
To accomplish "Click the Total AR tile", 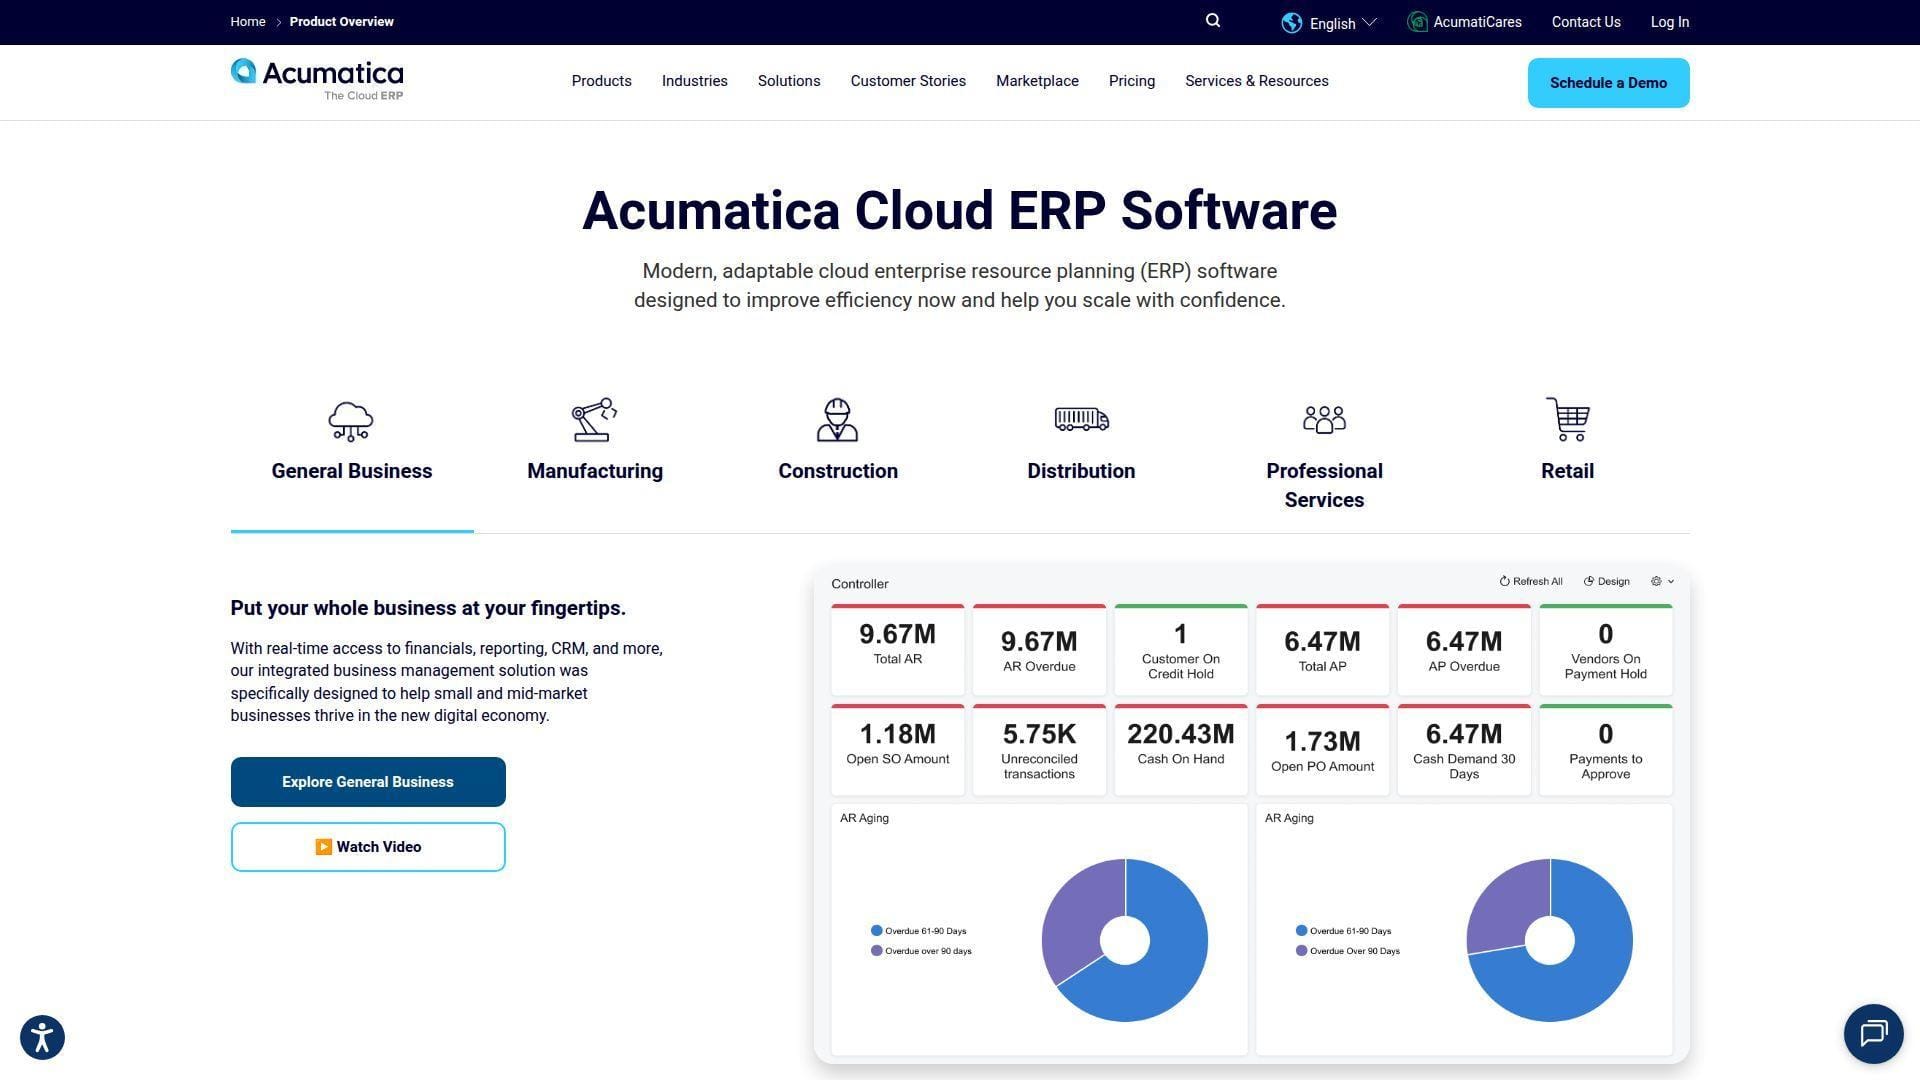I will tap(897, 650).
